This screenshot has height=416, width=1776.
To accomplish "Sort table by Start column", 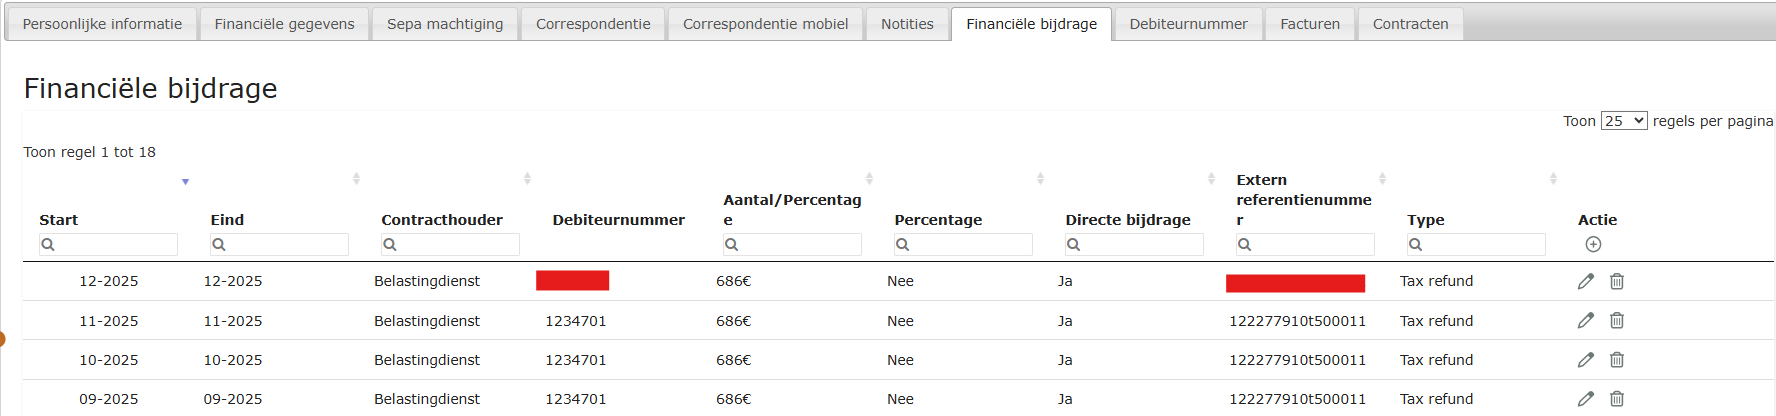I will click(x=60, y=220).
